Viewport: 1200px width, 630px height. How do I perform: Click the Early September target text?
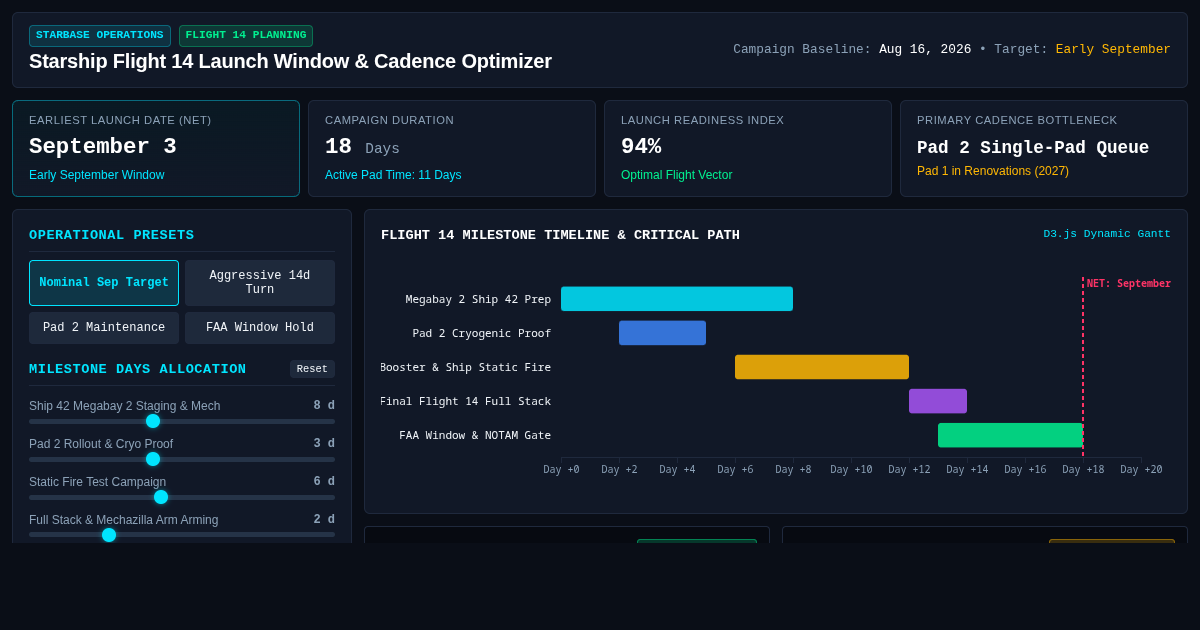[x=1113, y=50]
